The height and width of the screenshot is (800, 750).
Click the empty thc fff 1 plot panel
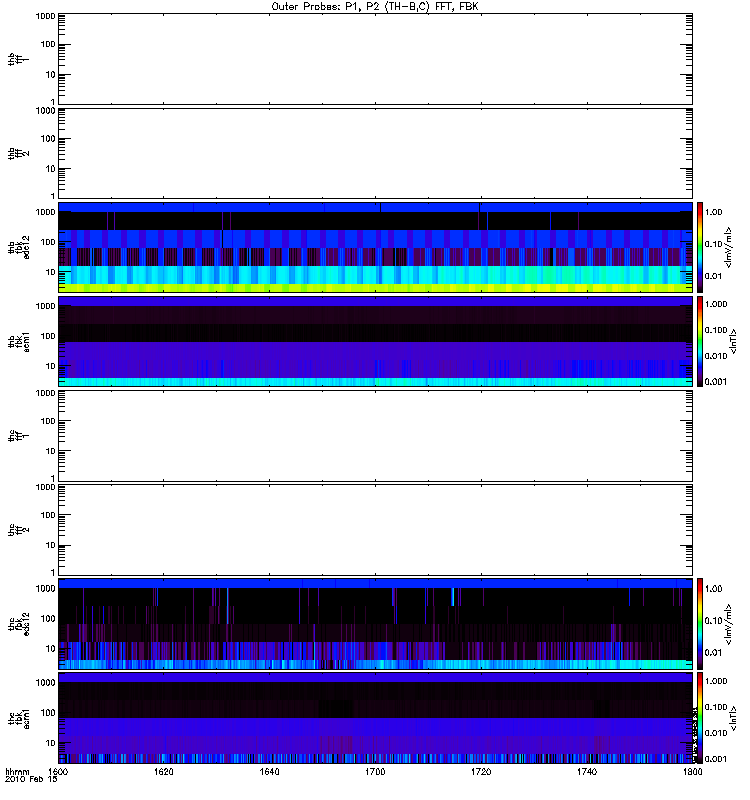coord(375,436)
